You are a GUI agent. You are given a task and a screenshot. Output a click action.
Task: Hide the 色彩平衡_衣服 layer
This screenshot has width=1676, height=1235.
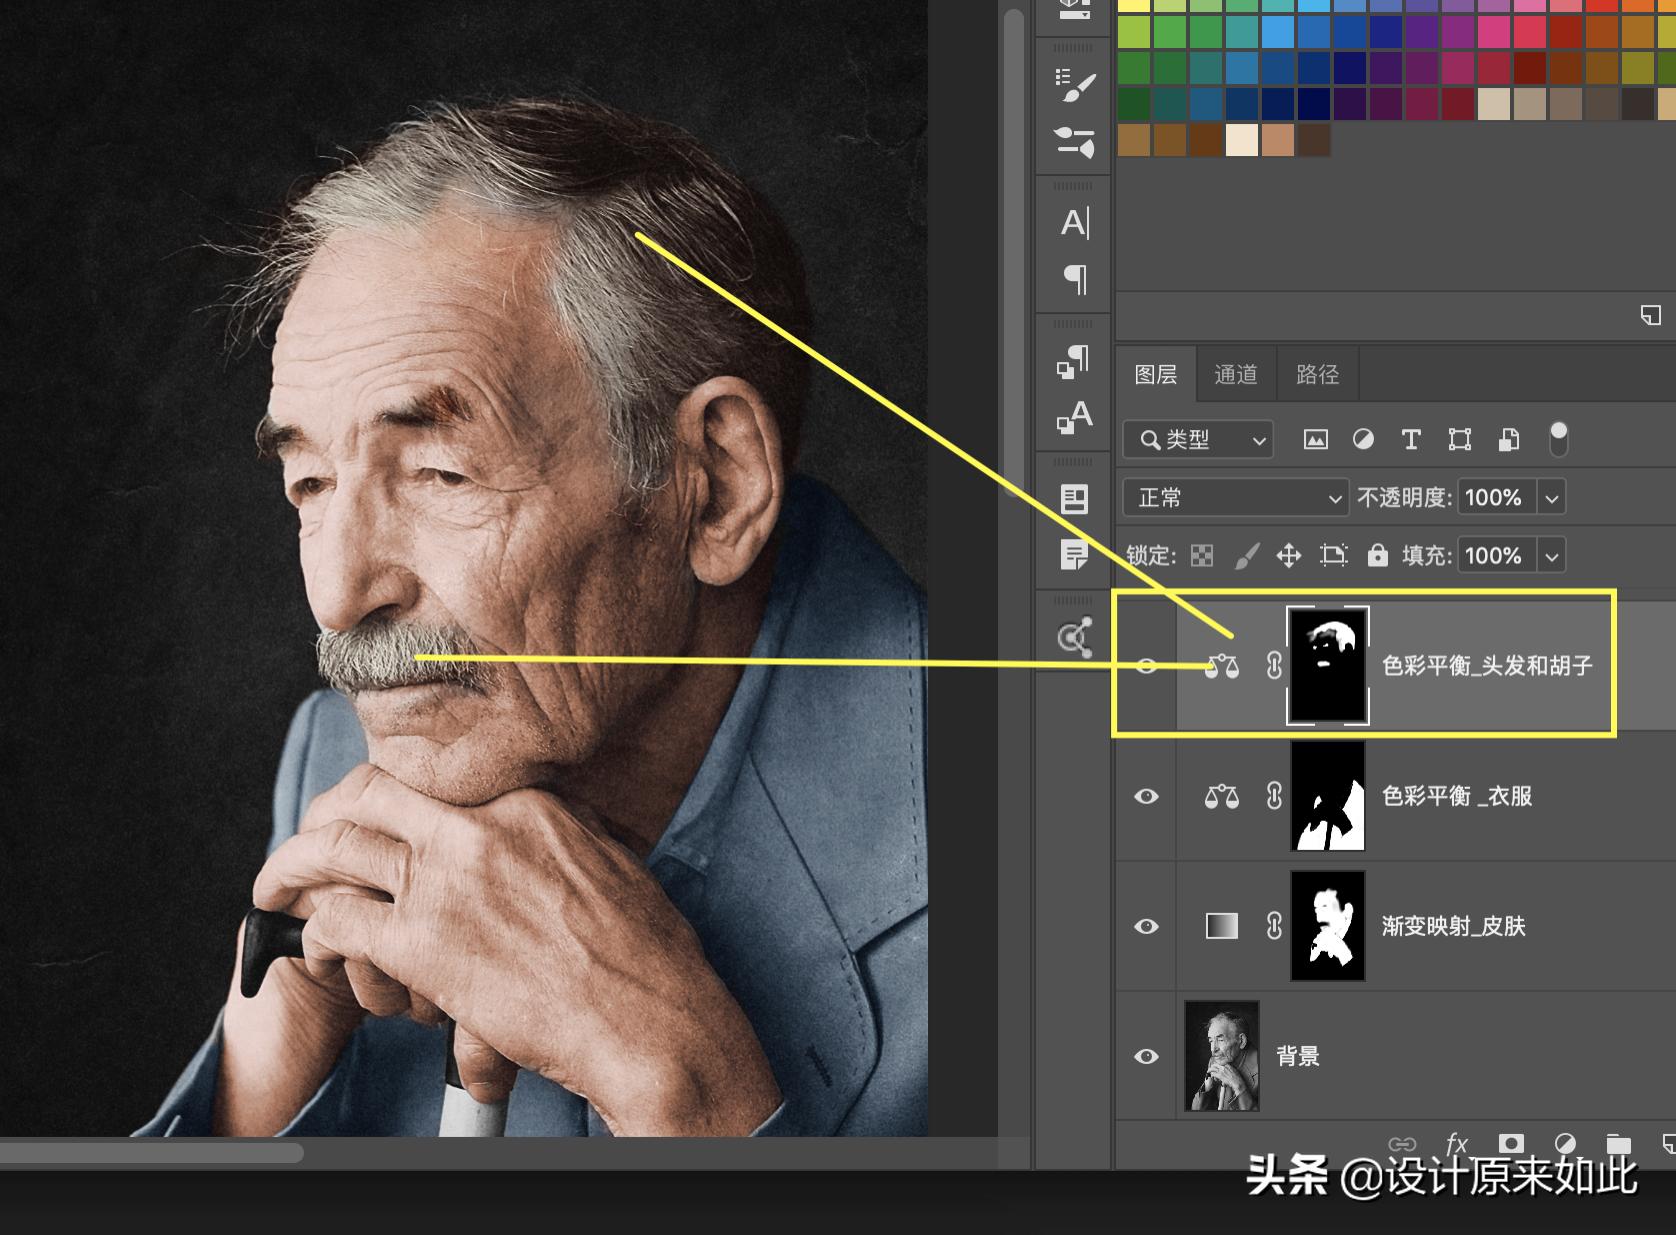1146,797
